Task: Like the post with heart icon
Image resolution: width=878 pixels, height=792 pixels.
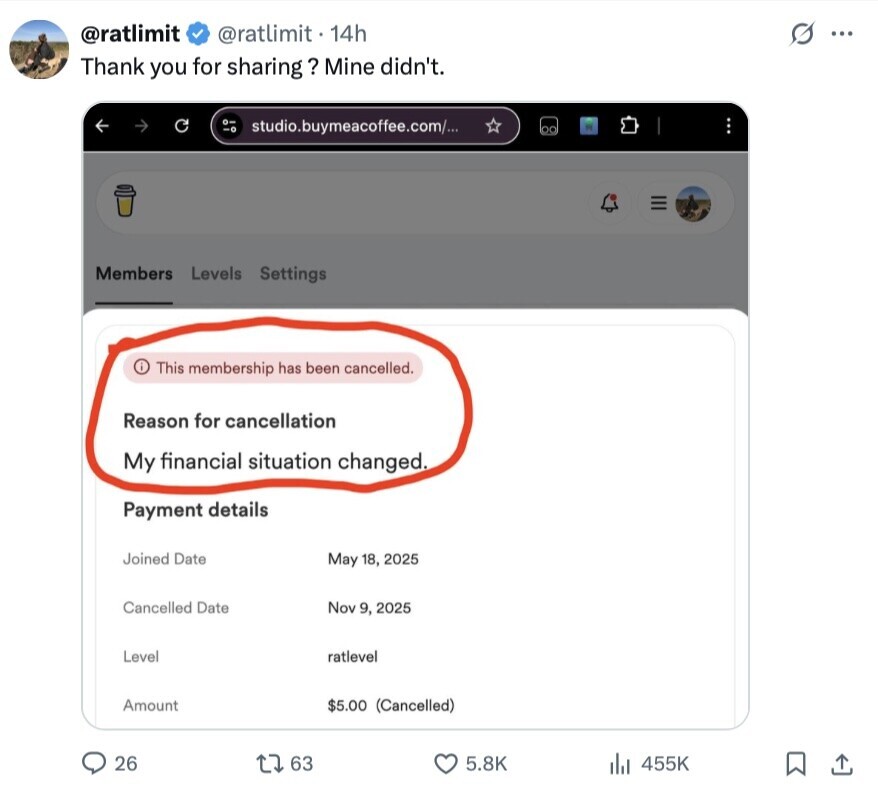Action: [446, 763]
